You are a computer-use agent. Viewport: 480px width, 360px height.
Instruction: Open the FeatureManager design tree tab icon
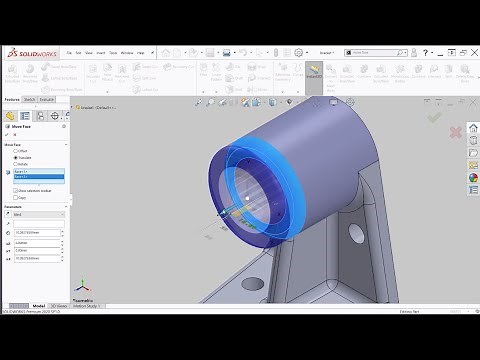[10, 116]
